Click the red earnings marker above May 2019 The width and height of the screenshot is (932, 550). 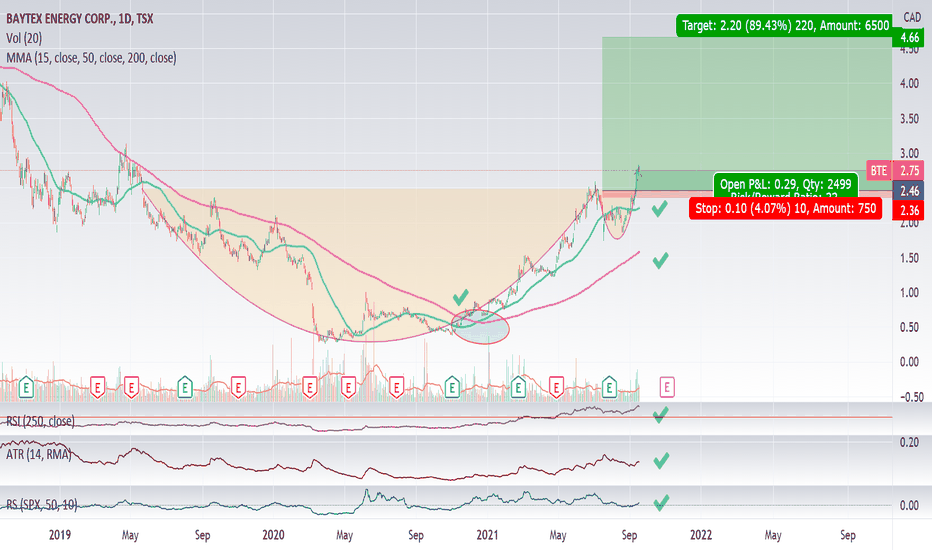[131, 388]
